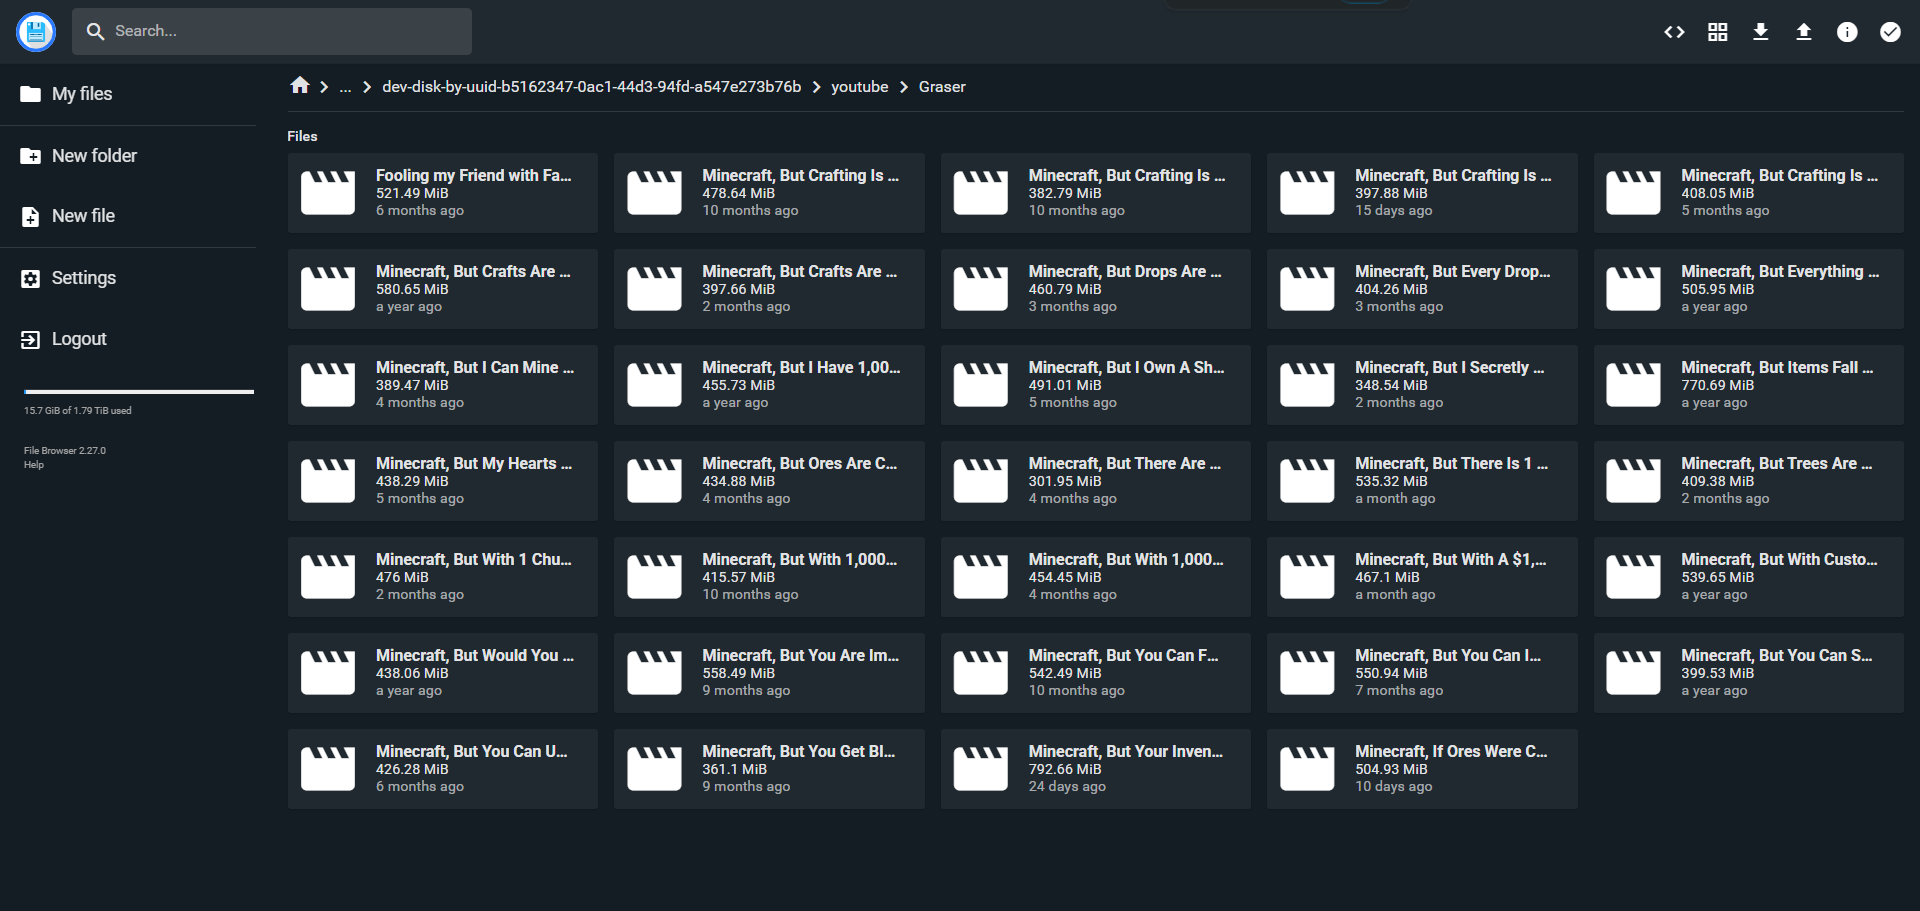Open Settings from the sidebar

point(83,277)
